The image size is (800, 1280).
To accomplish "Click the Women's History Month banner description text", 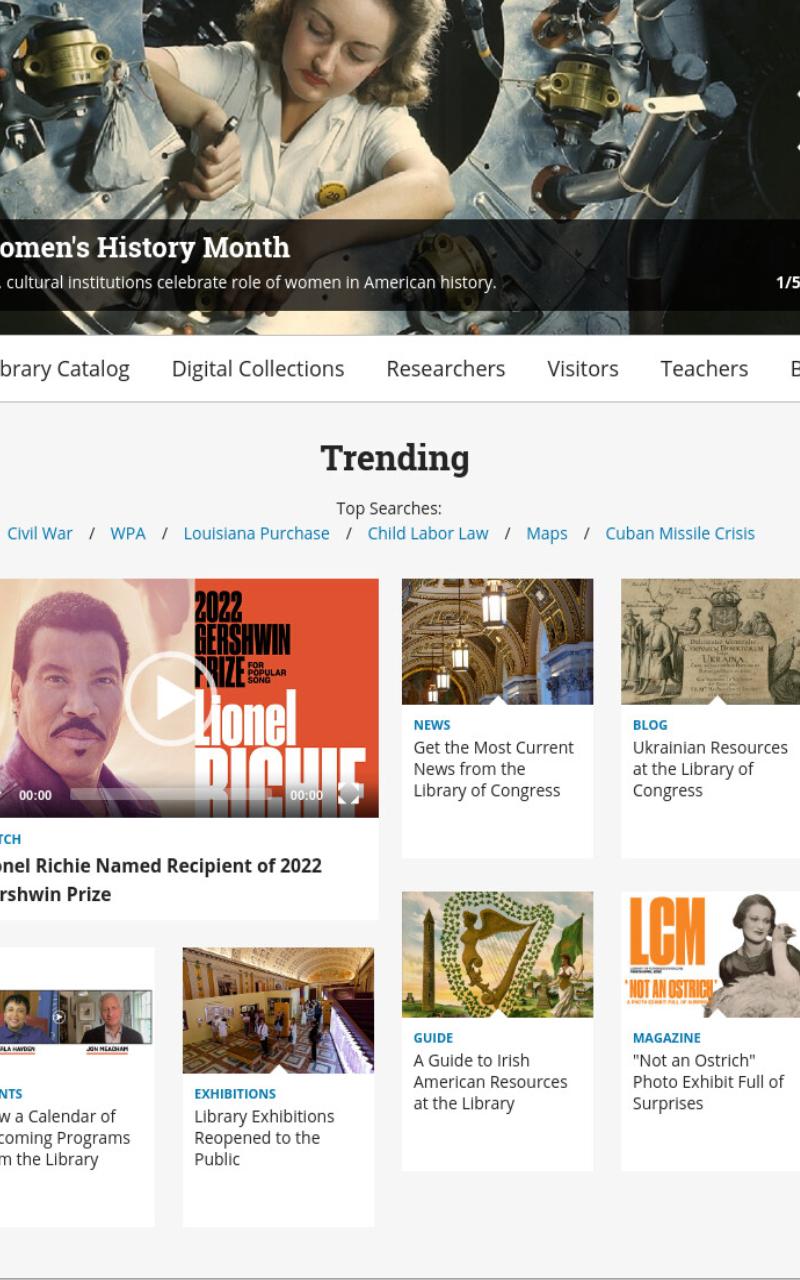I will (248, 283).
